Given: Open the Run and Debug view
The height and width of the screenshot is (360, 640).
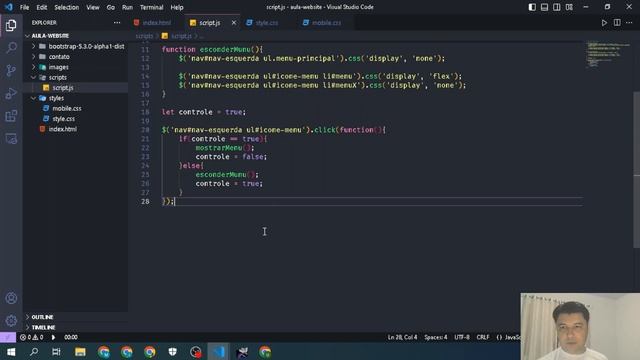Looking at the screenshot, I should [x=11, y=93].
